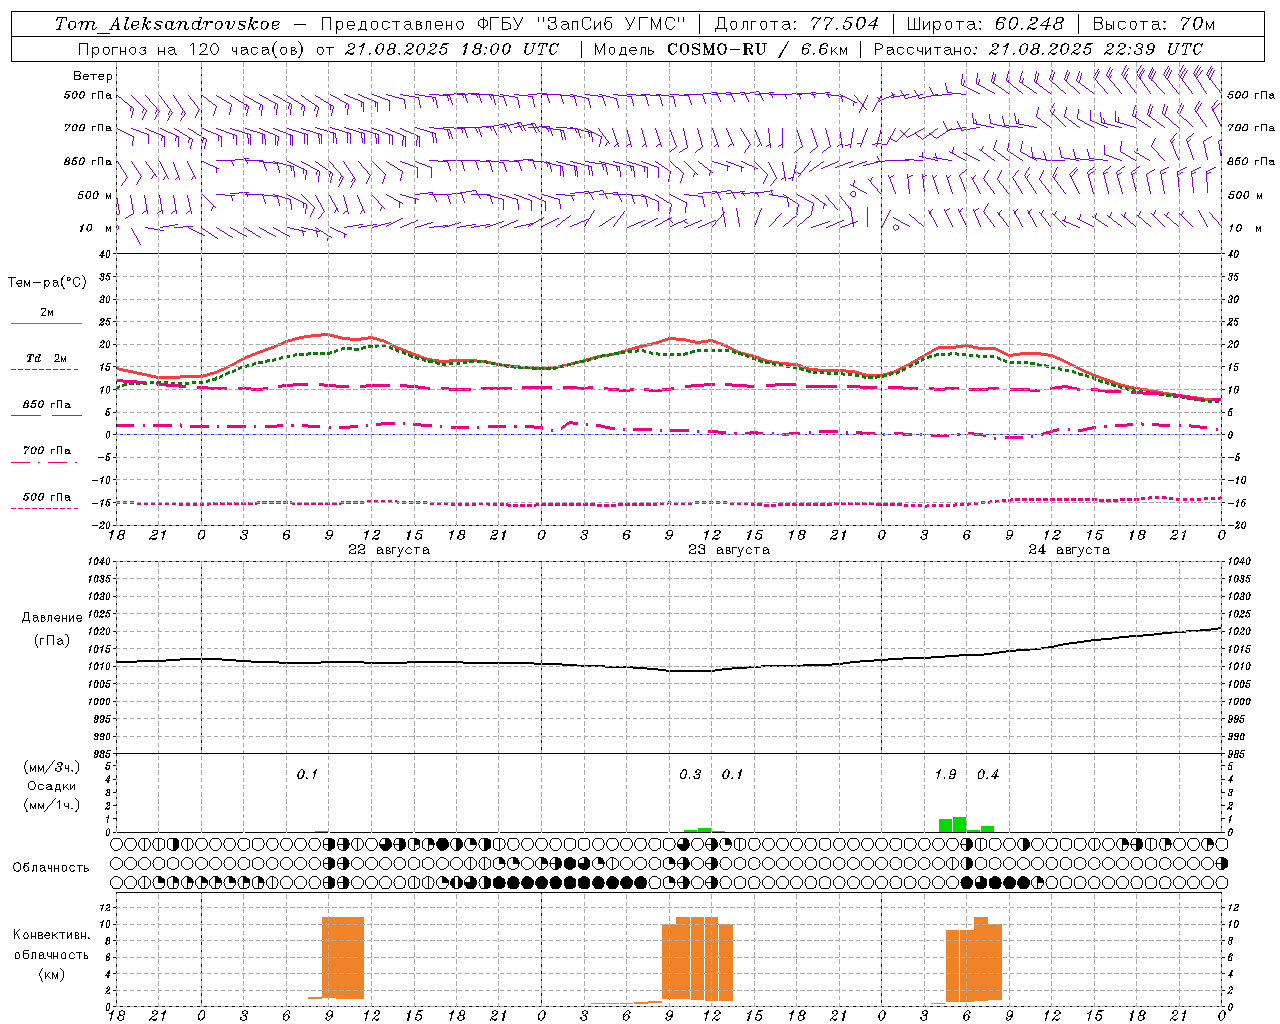Viewport: 1280px width, 1024px height.
Task: Click the 500 гПа dotted legend line sample
Action: click(45, 508)
